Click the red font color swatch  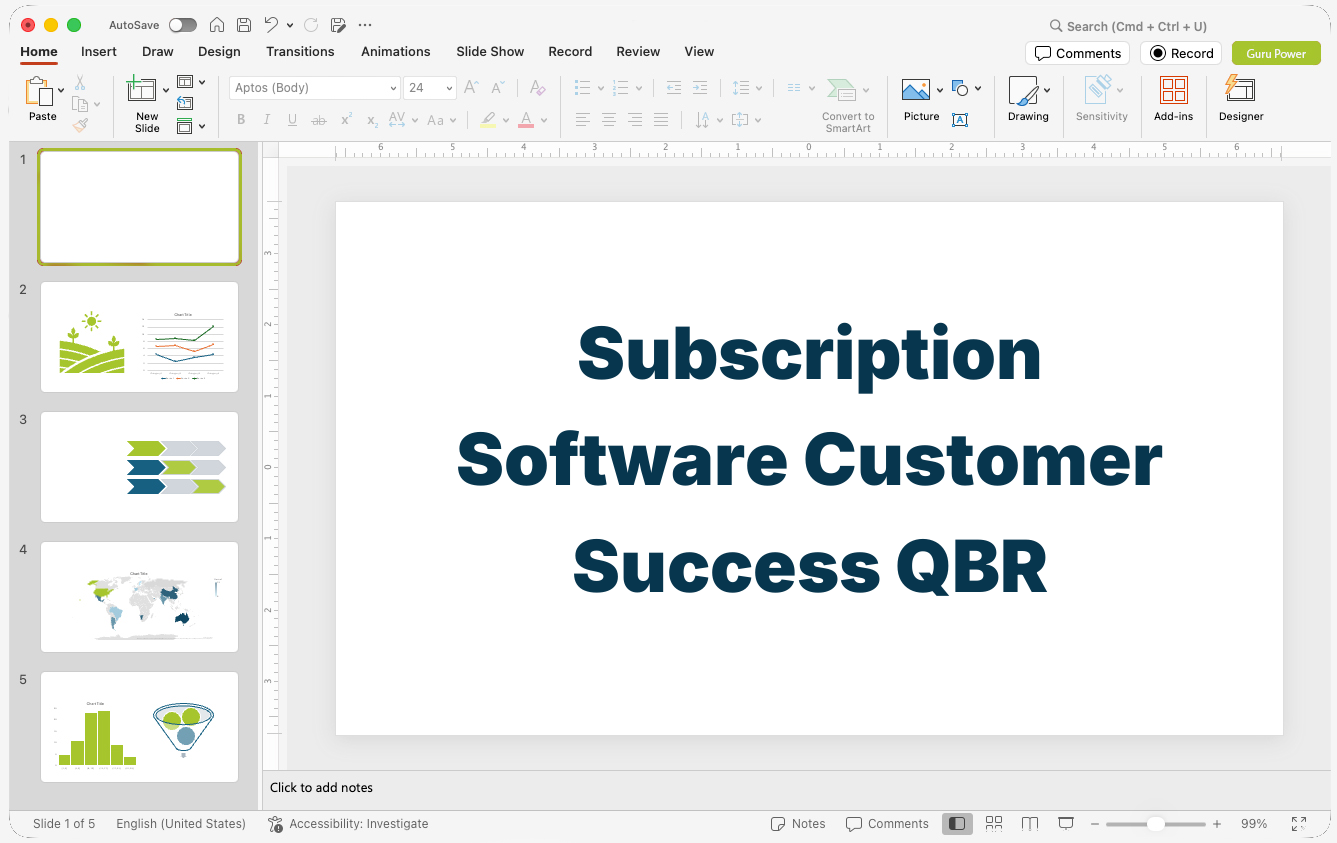coord(526,120)
